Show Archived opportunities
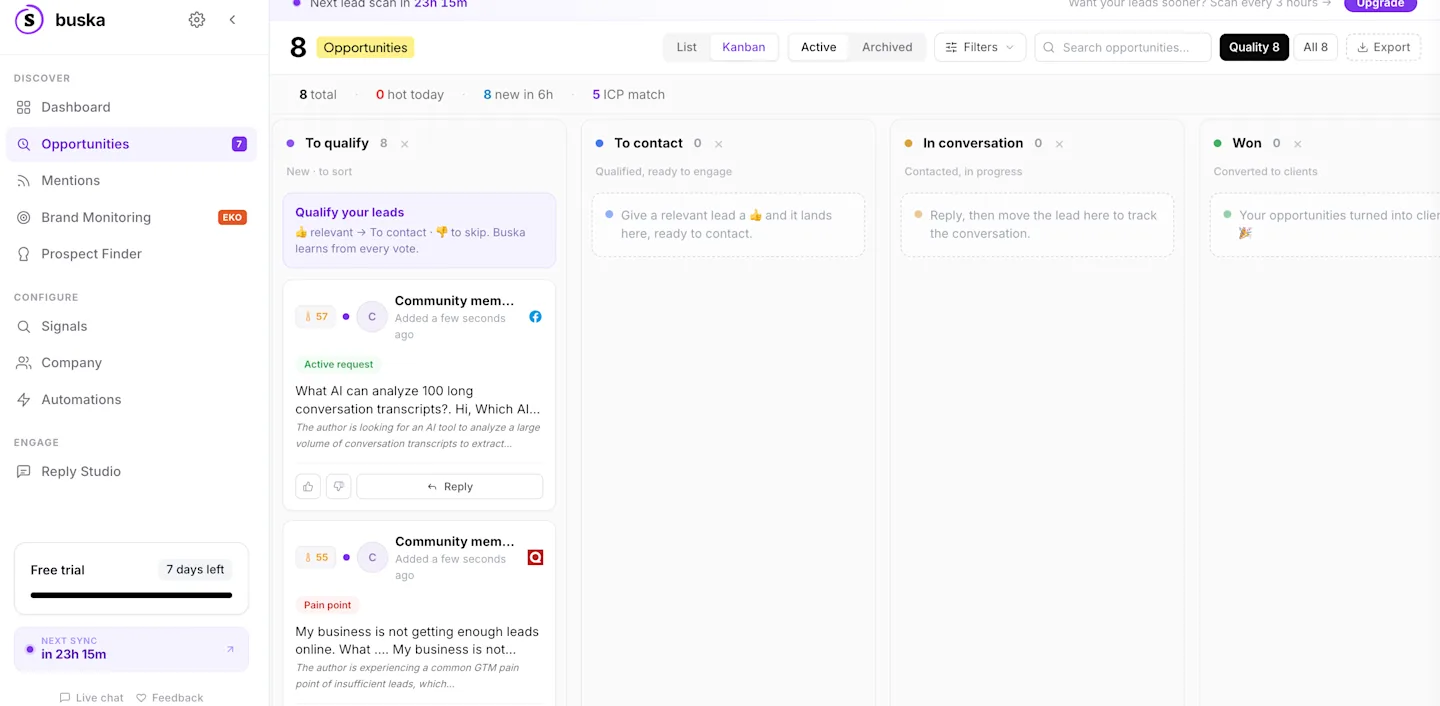Viewport: 1440px width, 706px height. [887, 47]
